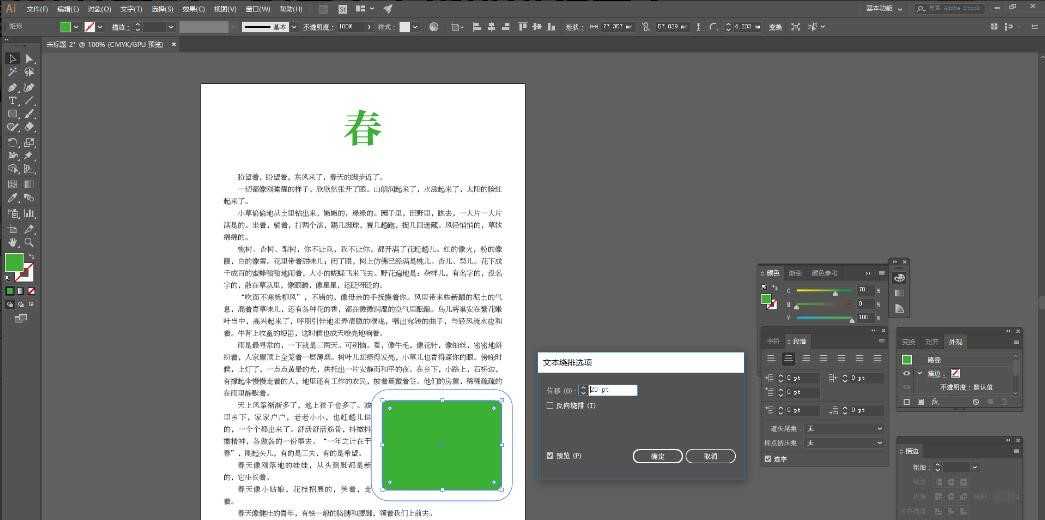Screen dimensions: 1045x520
Task: Select the Column Graph tool
Action: (x=29, y=213)
